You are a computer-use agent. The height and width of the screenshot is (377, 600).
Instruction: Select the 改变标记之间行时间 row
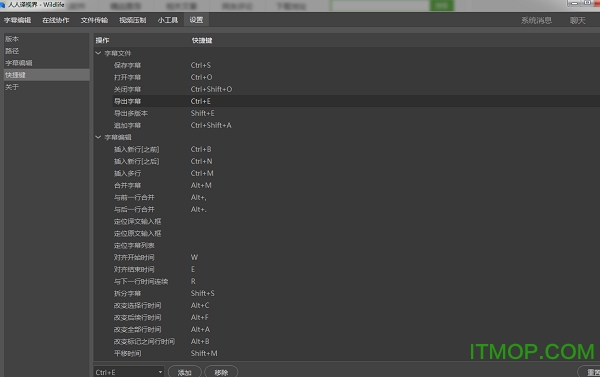[x=347, y=341]
